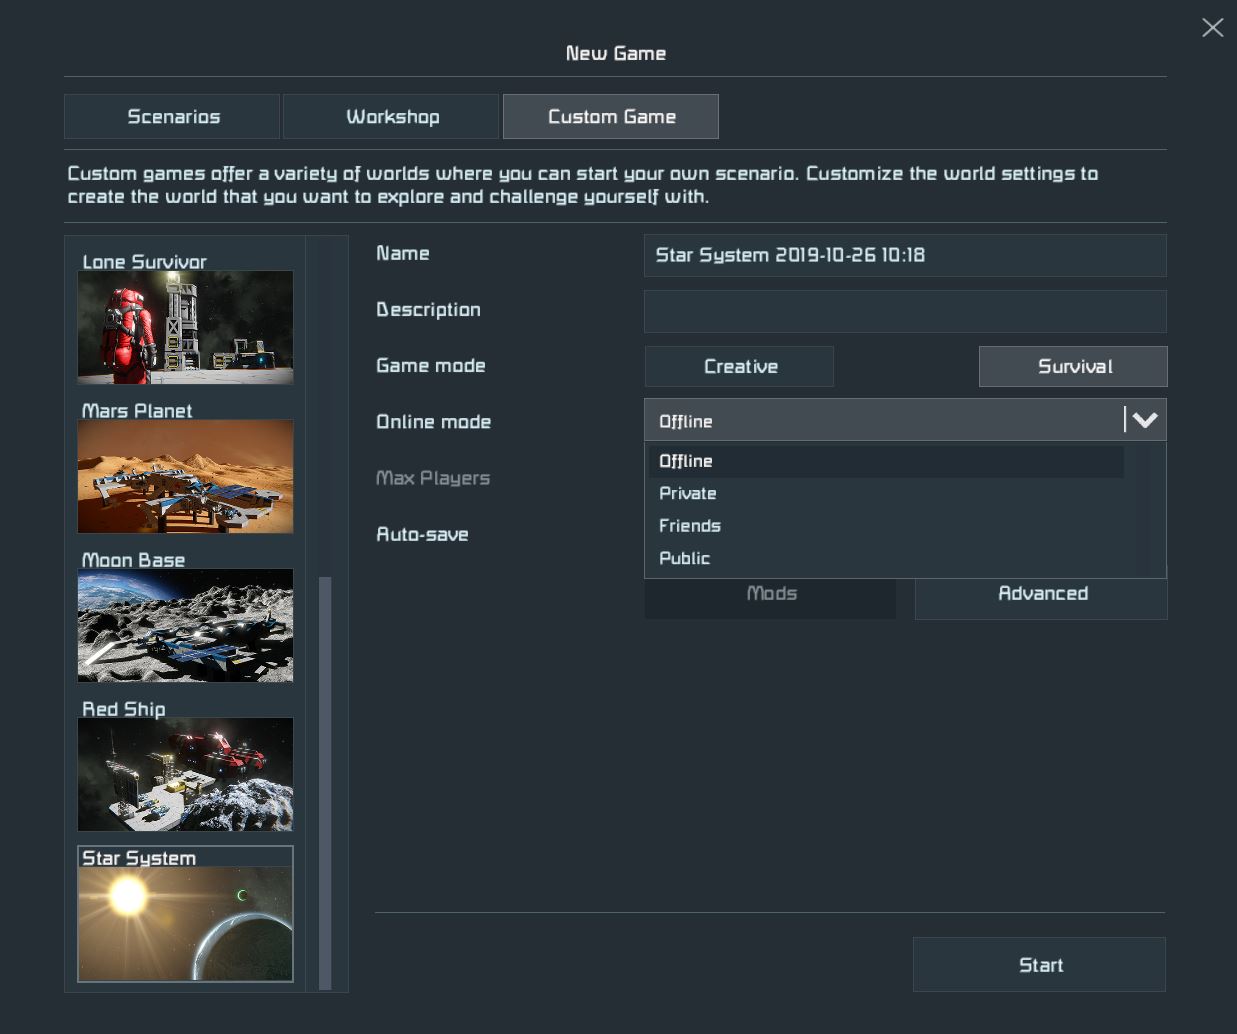The height and width of the screenshot is (1034, 1237).
Task: Click the Name input field
Action: pyautogui.click(x=905, y=255)
